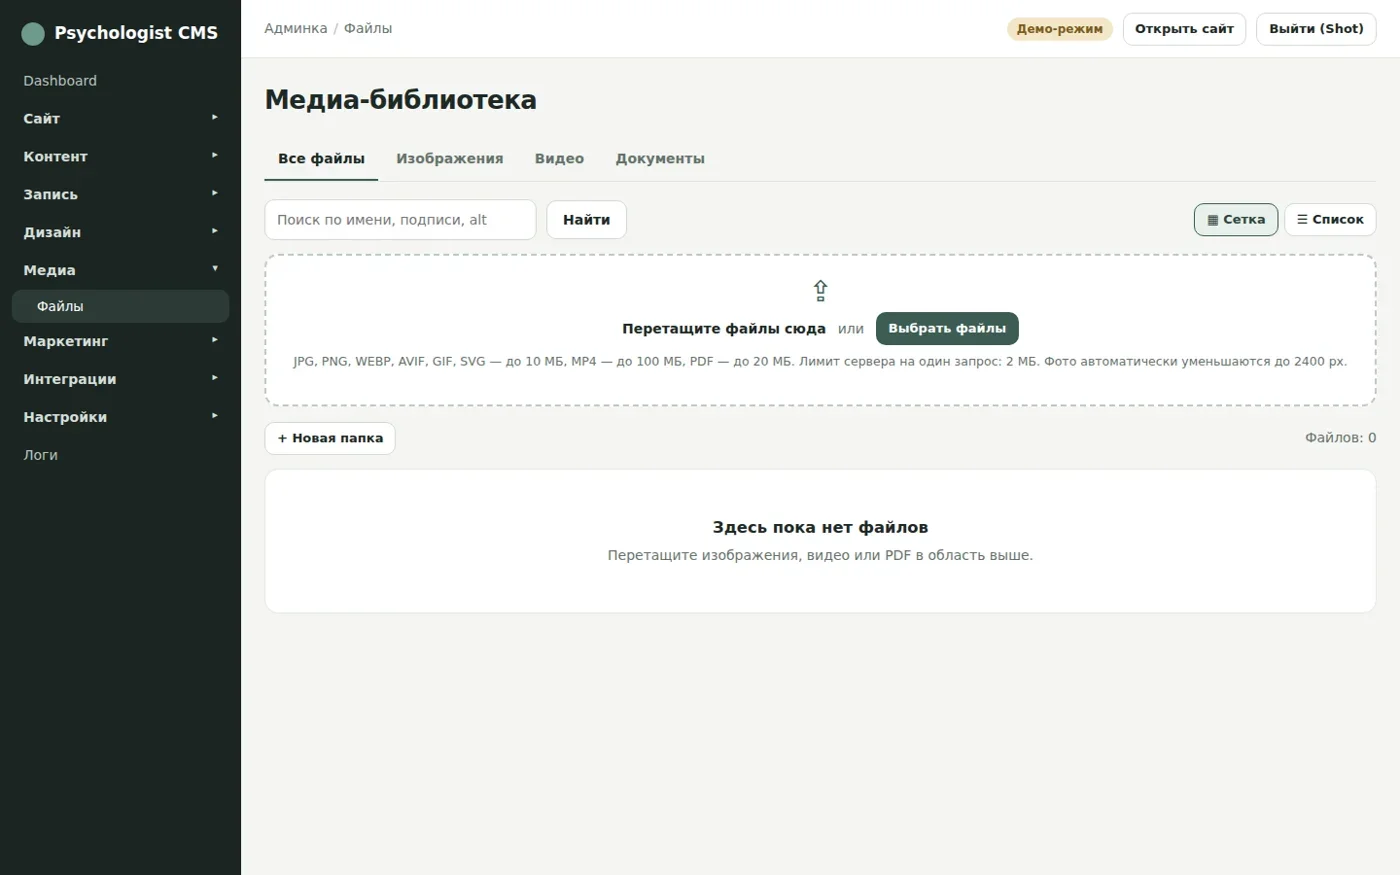The width and height of the screenshot is (1400, 875).
Task: Open Dashboard in the sidebar
Action: [x=120, y=81]
